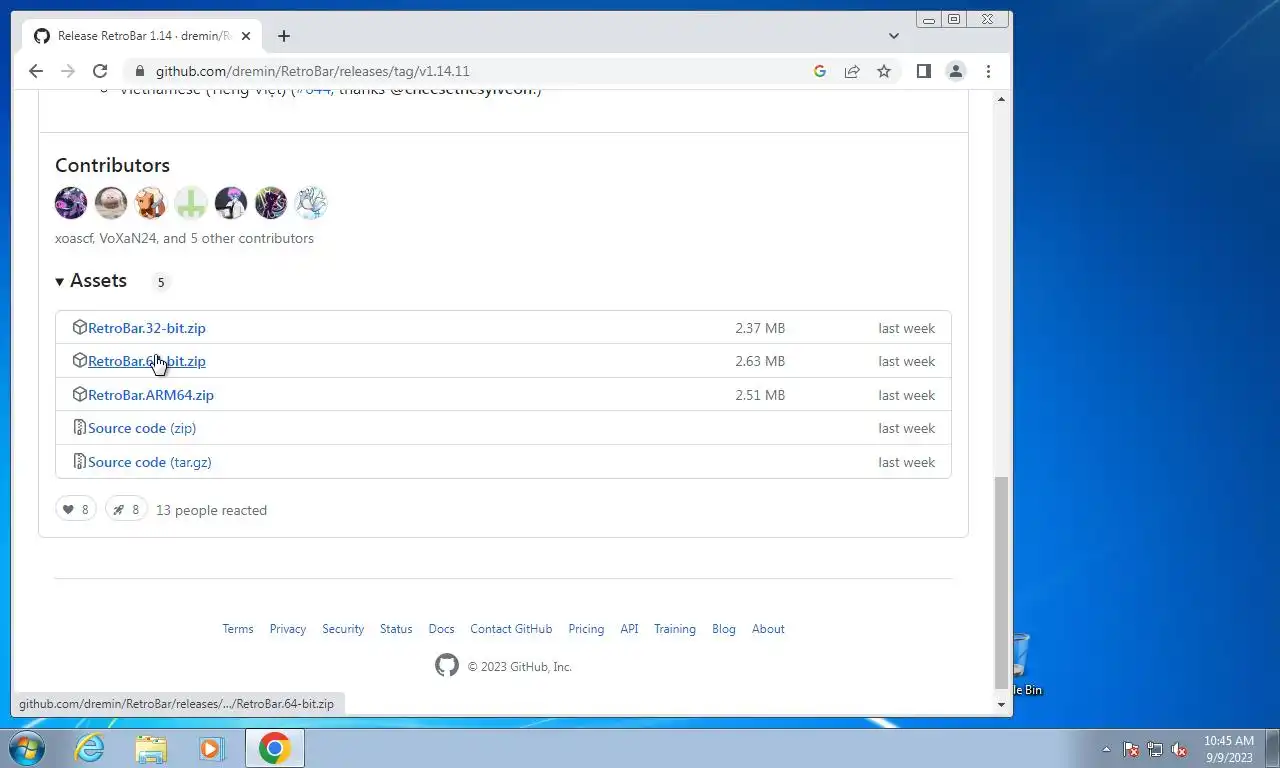This screenshot has height=768, width=1280.
Task: Open the third contributor avatar
Action: tap(151, 203)
